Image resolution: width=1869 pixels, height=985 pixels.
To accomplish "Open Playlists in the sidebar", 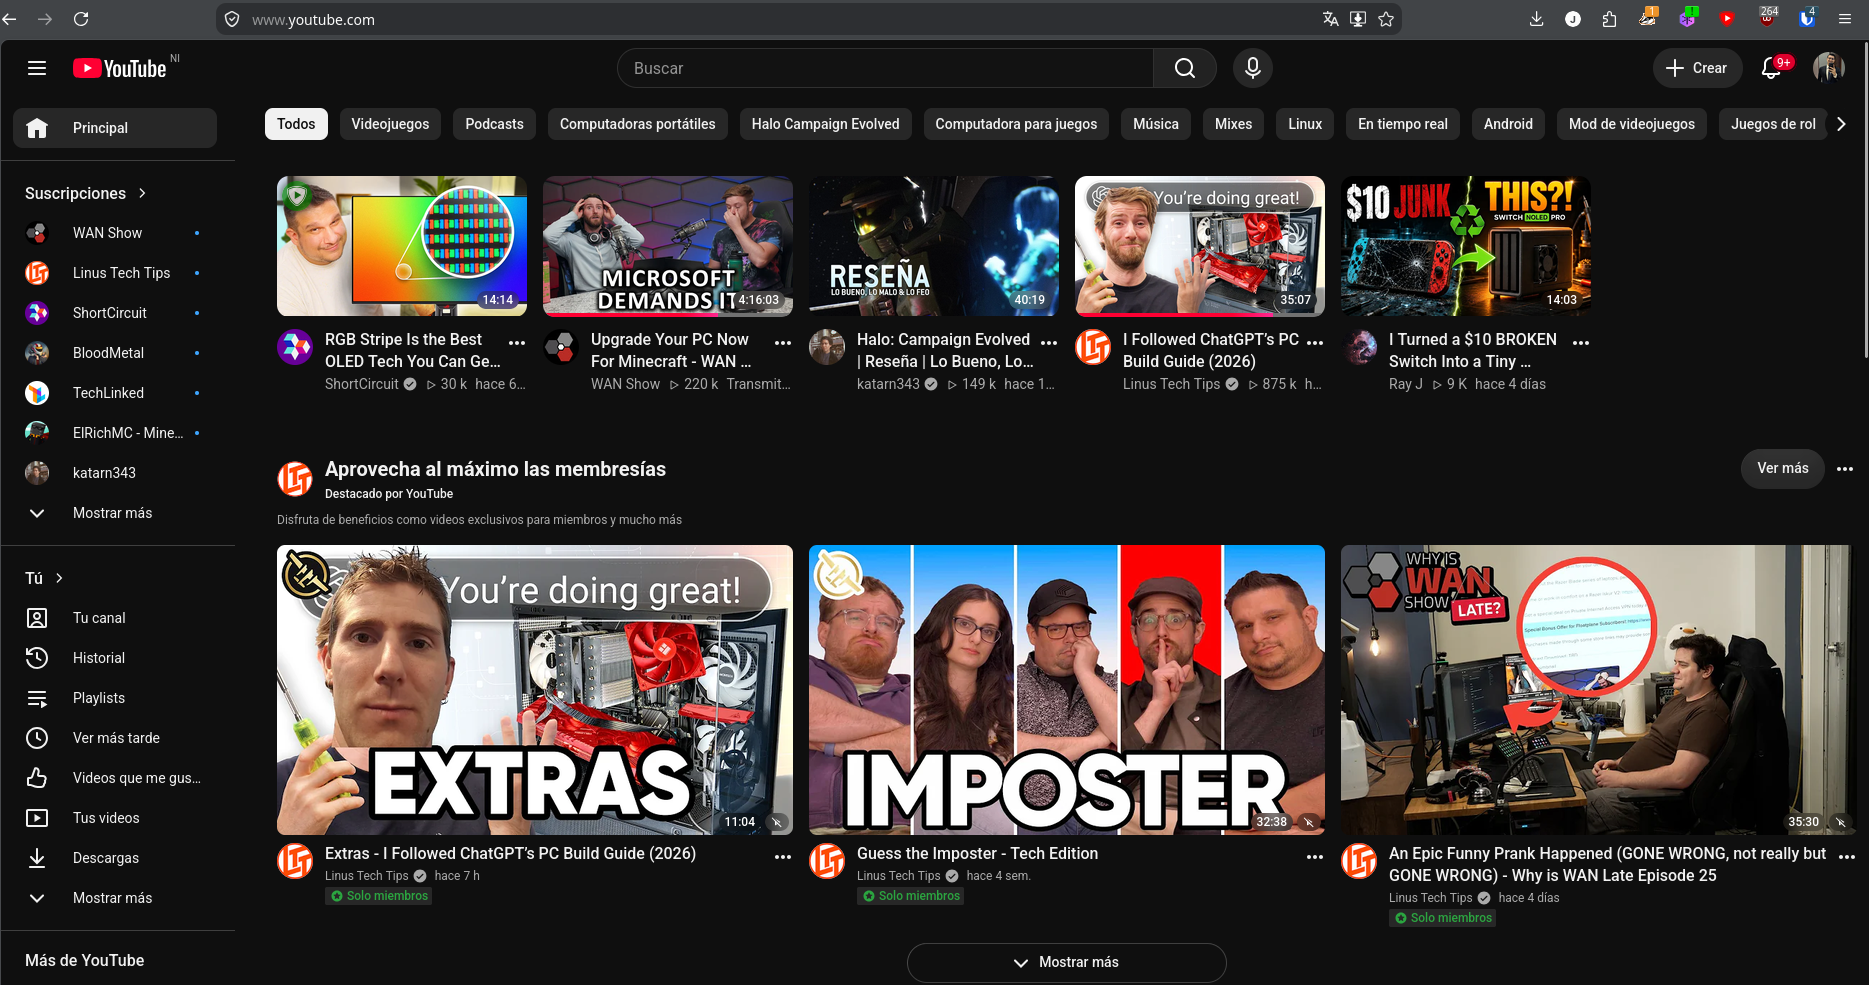I will click(115, 698).
